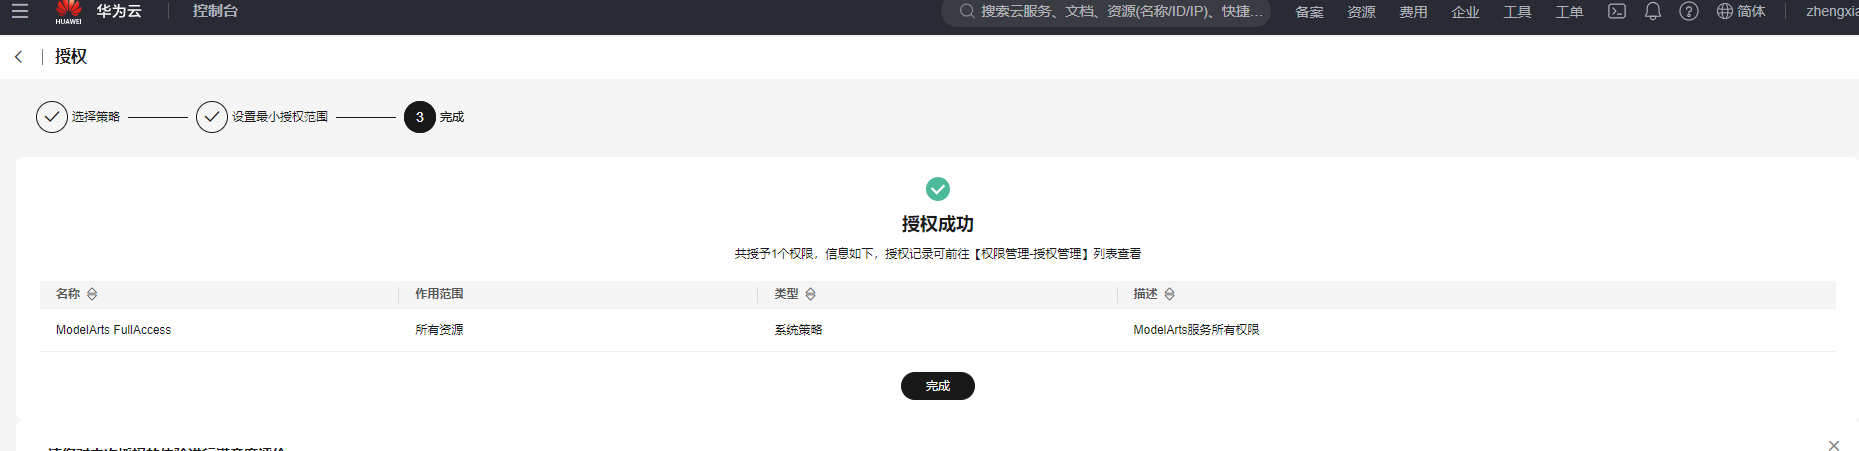Click the search magnifier icon
The height and width of the screenshot is (451, 1859).
pyautogui.click(x=966, y=11)
